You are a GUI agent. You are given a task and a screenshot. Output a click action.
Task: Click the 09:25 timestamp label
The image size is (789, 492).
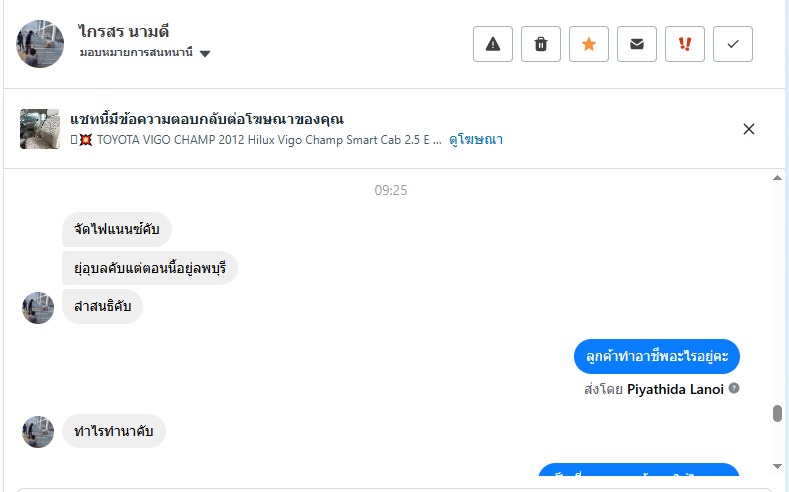tap(391, 190)
